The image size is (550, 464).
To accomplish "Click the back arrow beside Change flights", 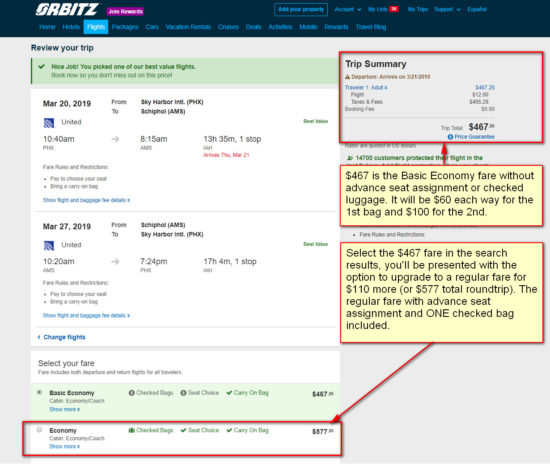I will tap(39, 337).
